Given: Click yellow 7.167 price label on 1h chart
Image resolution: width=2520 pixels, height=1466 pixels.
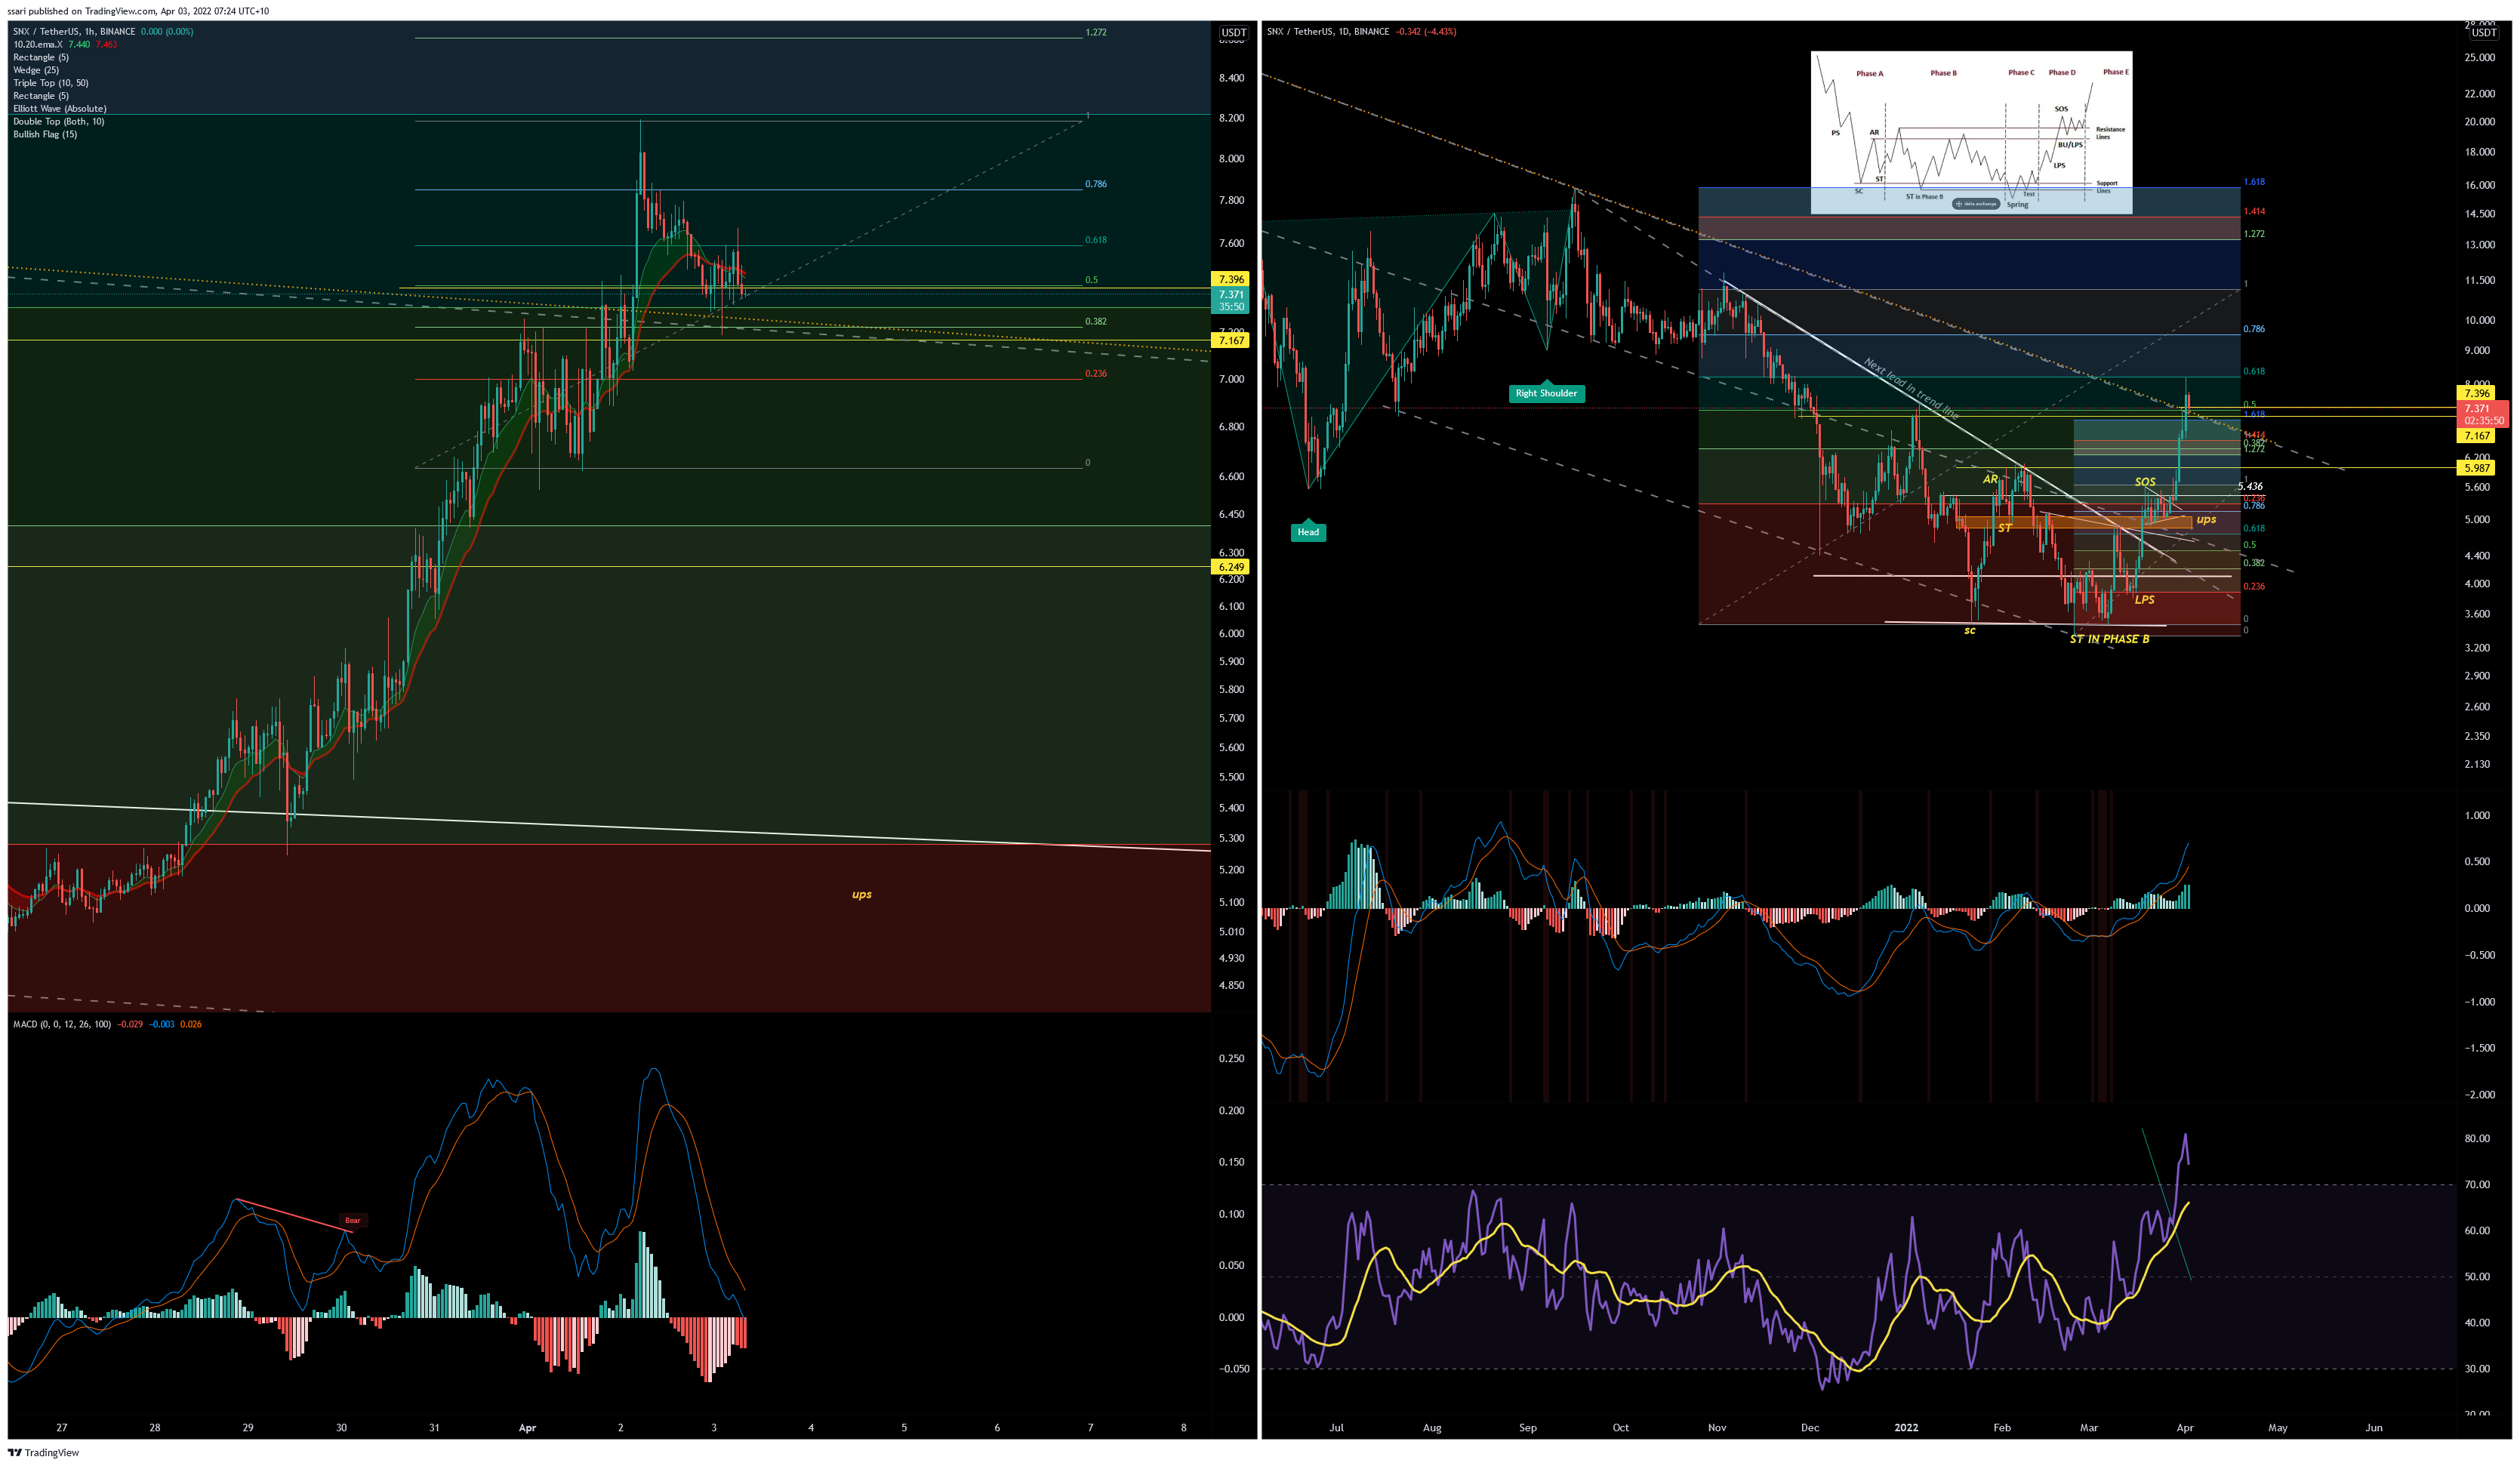Looking at the screenshot, I should tap(1230, 340).
